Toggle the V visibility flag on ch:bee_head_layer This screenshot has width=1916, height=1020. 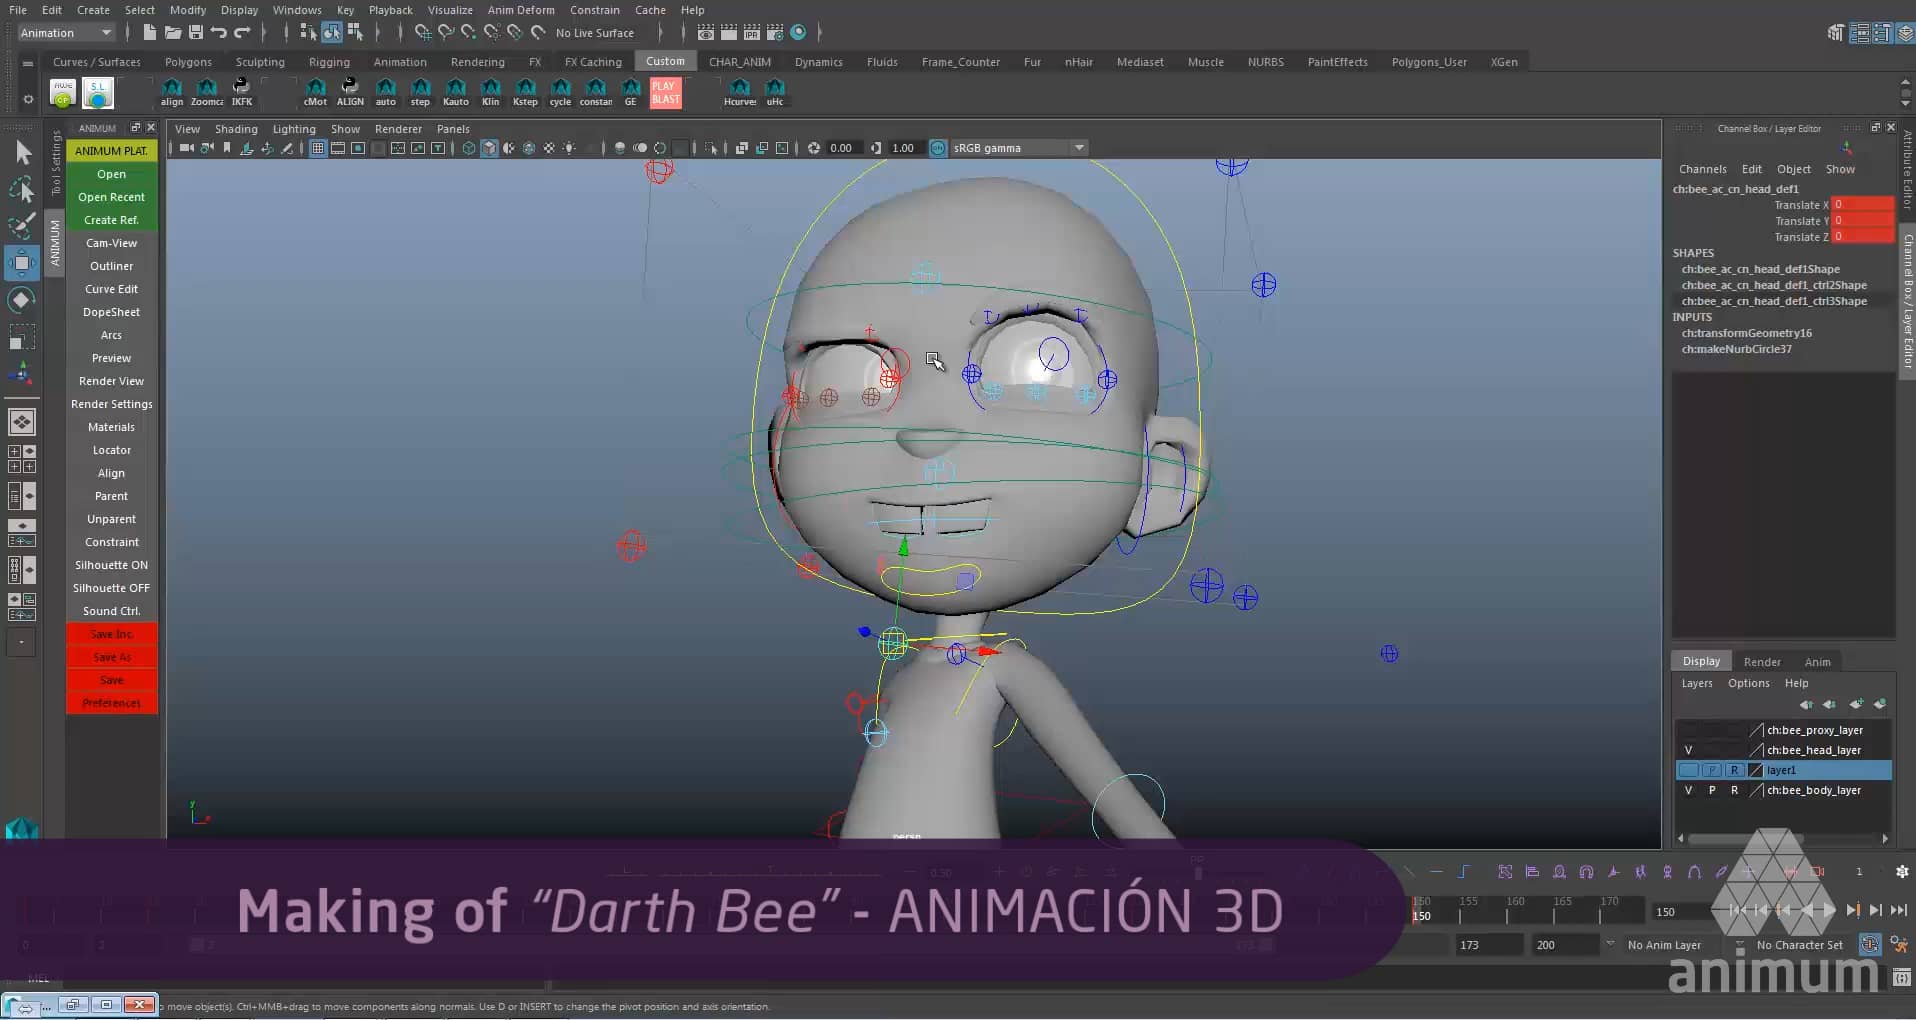1689,750
